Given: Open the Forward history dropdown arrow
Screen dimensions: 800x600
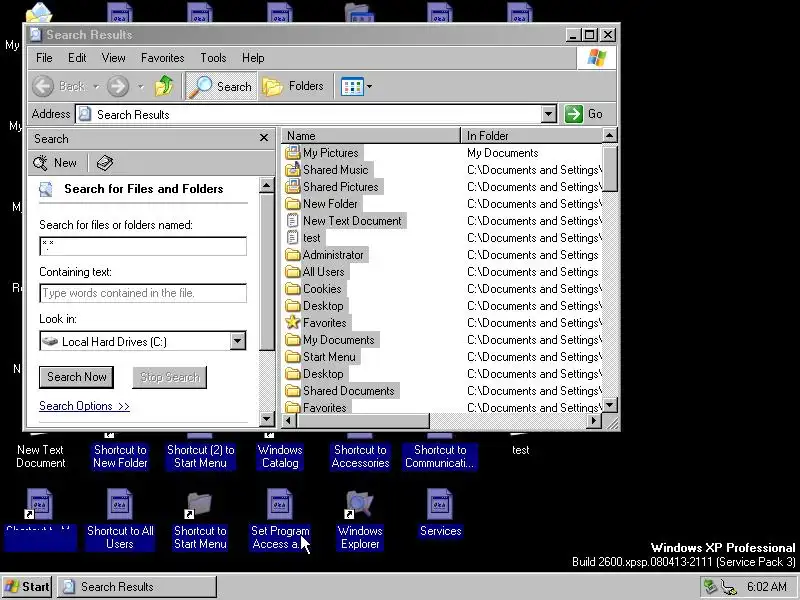Looking at the screenshot, I should click(141, 87).
